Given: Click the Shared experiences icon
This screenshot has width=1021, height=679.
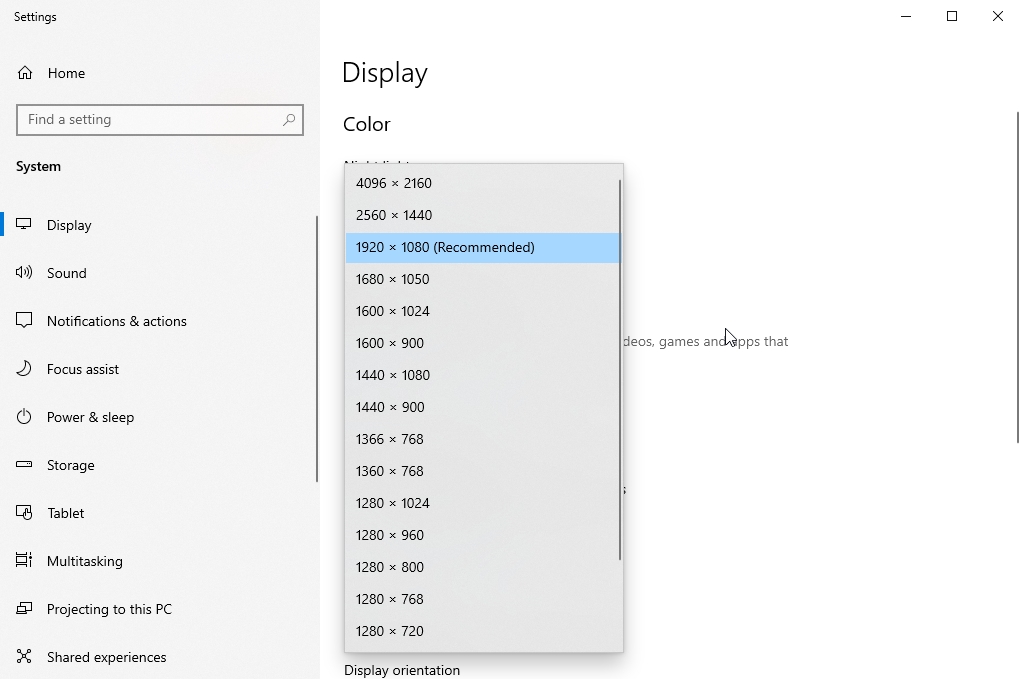Looking at the screenshot, I should (24, 656).
